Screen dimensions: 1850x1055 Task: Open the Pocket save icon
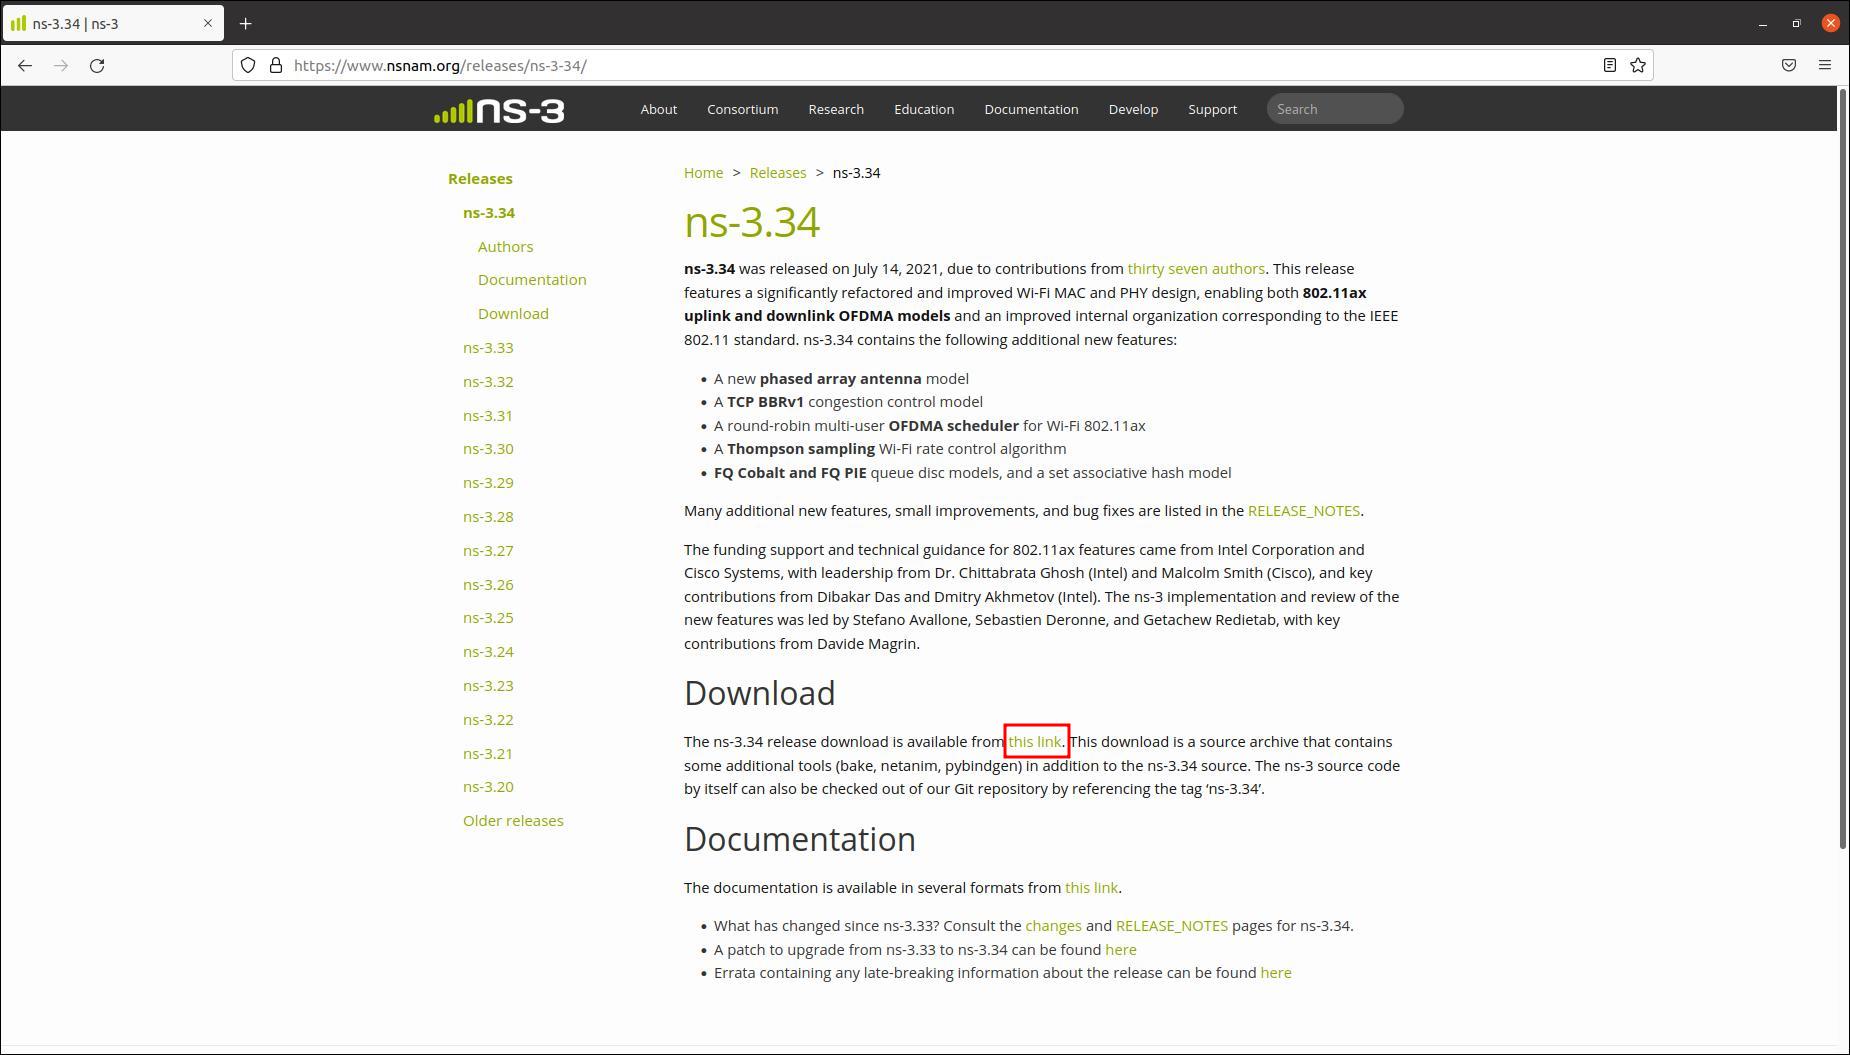point(1789,65)
